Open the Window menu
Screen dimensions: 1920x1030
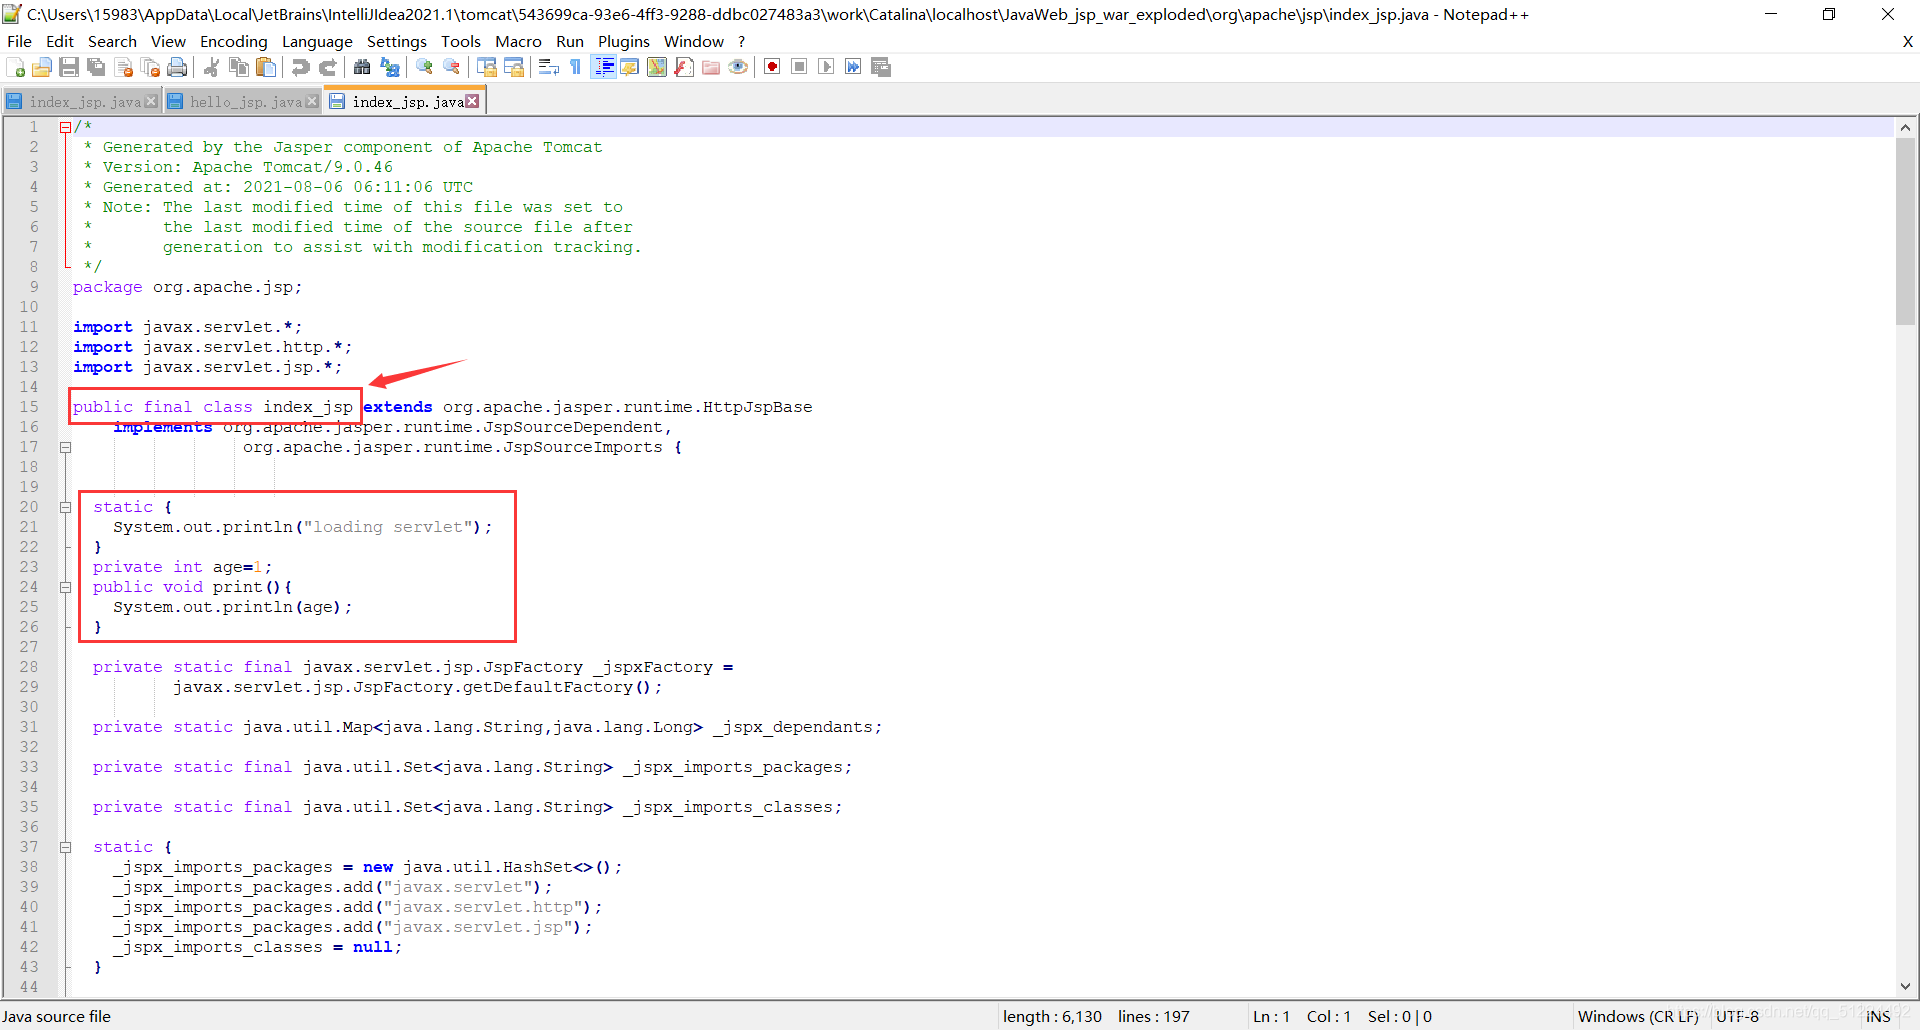coord(693,41)
